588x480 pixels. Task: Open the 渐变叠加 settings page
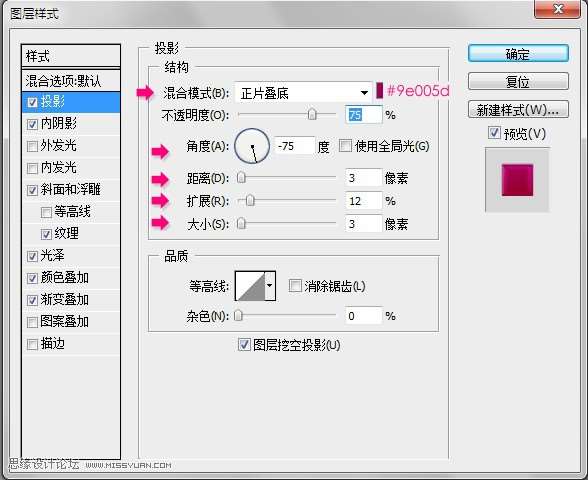(64, 300)
